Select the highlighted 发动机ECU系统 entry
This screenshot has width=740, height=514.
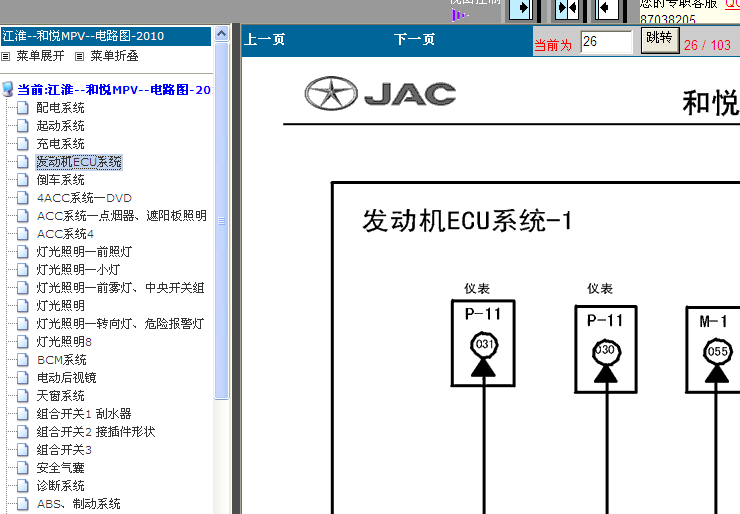point(79,162)
